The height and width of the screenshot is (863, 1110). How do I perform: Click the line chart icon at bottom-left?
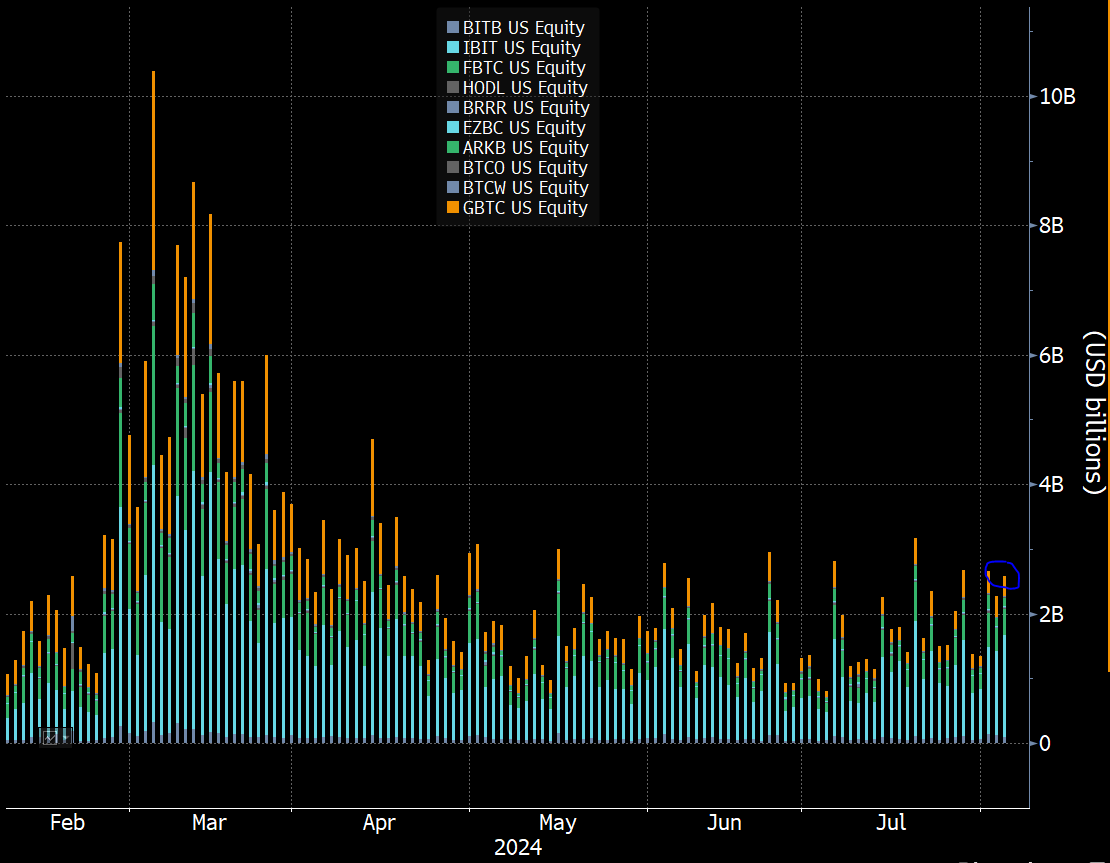click(x=50, y=737)
